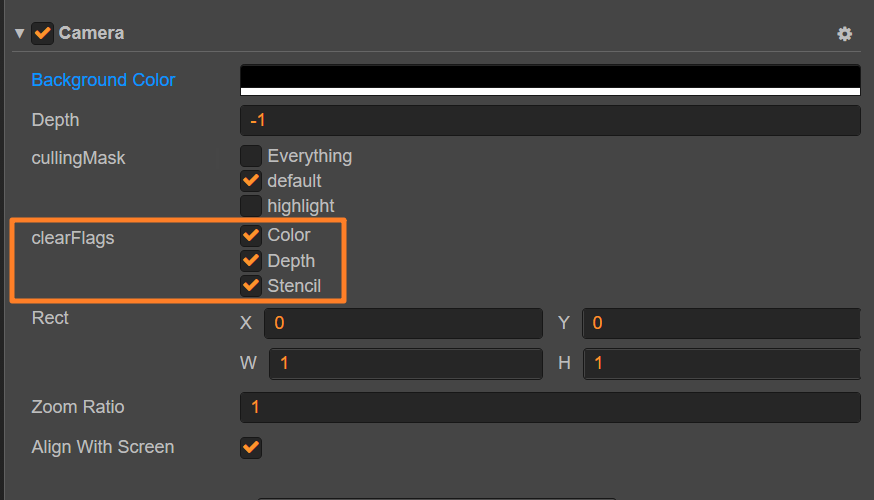The height and width of the screenshot is (500, 874).
Task: Click the Zoom Ratio input field
Action: [x=550, y=407]
